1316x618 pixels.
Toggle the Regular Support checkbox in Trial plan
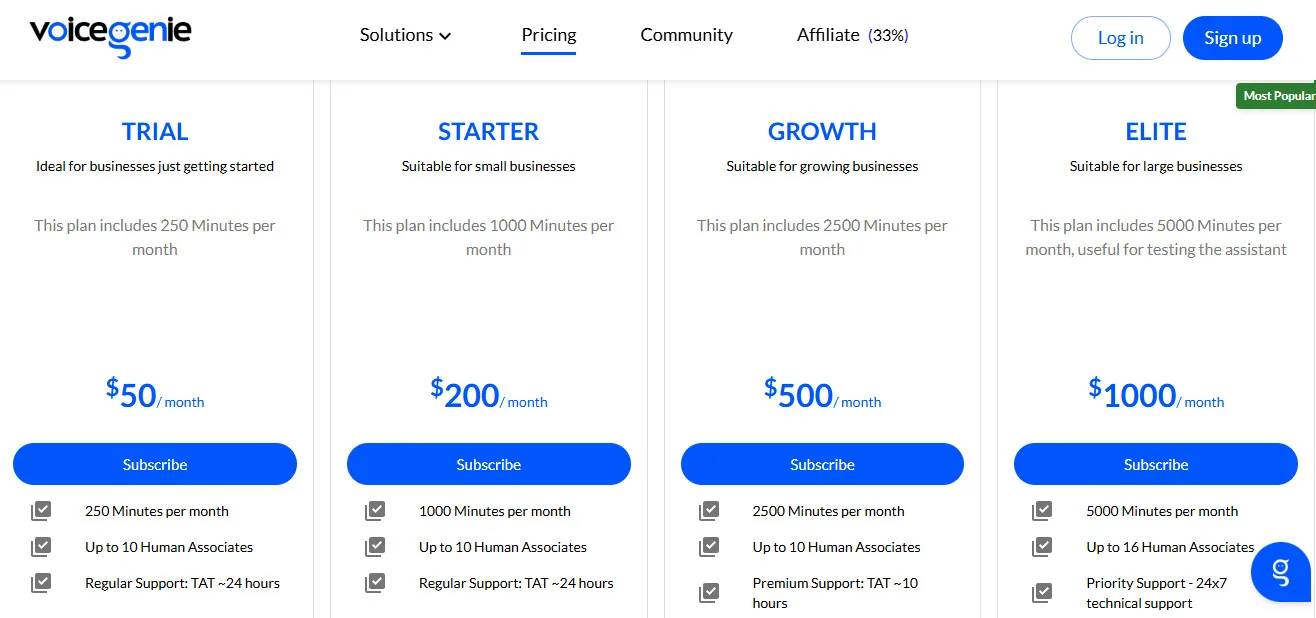pyautogui.click(x=41, y=582)
